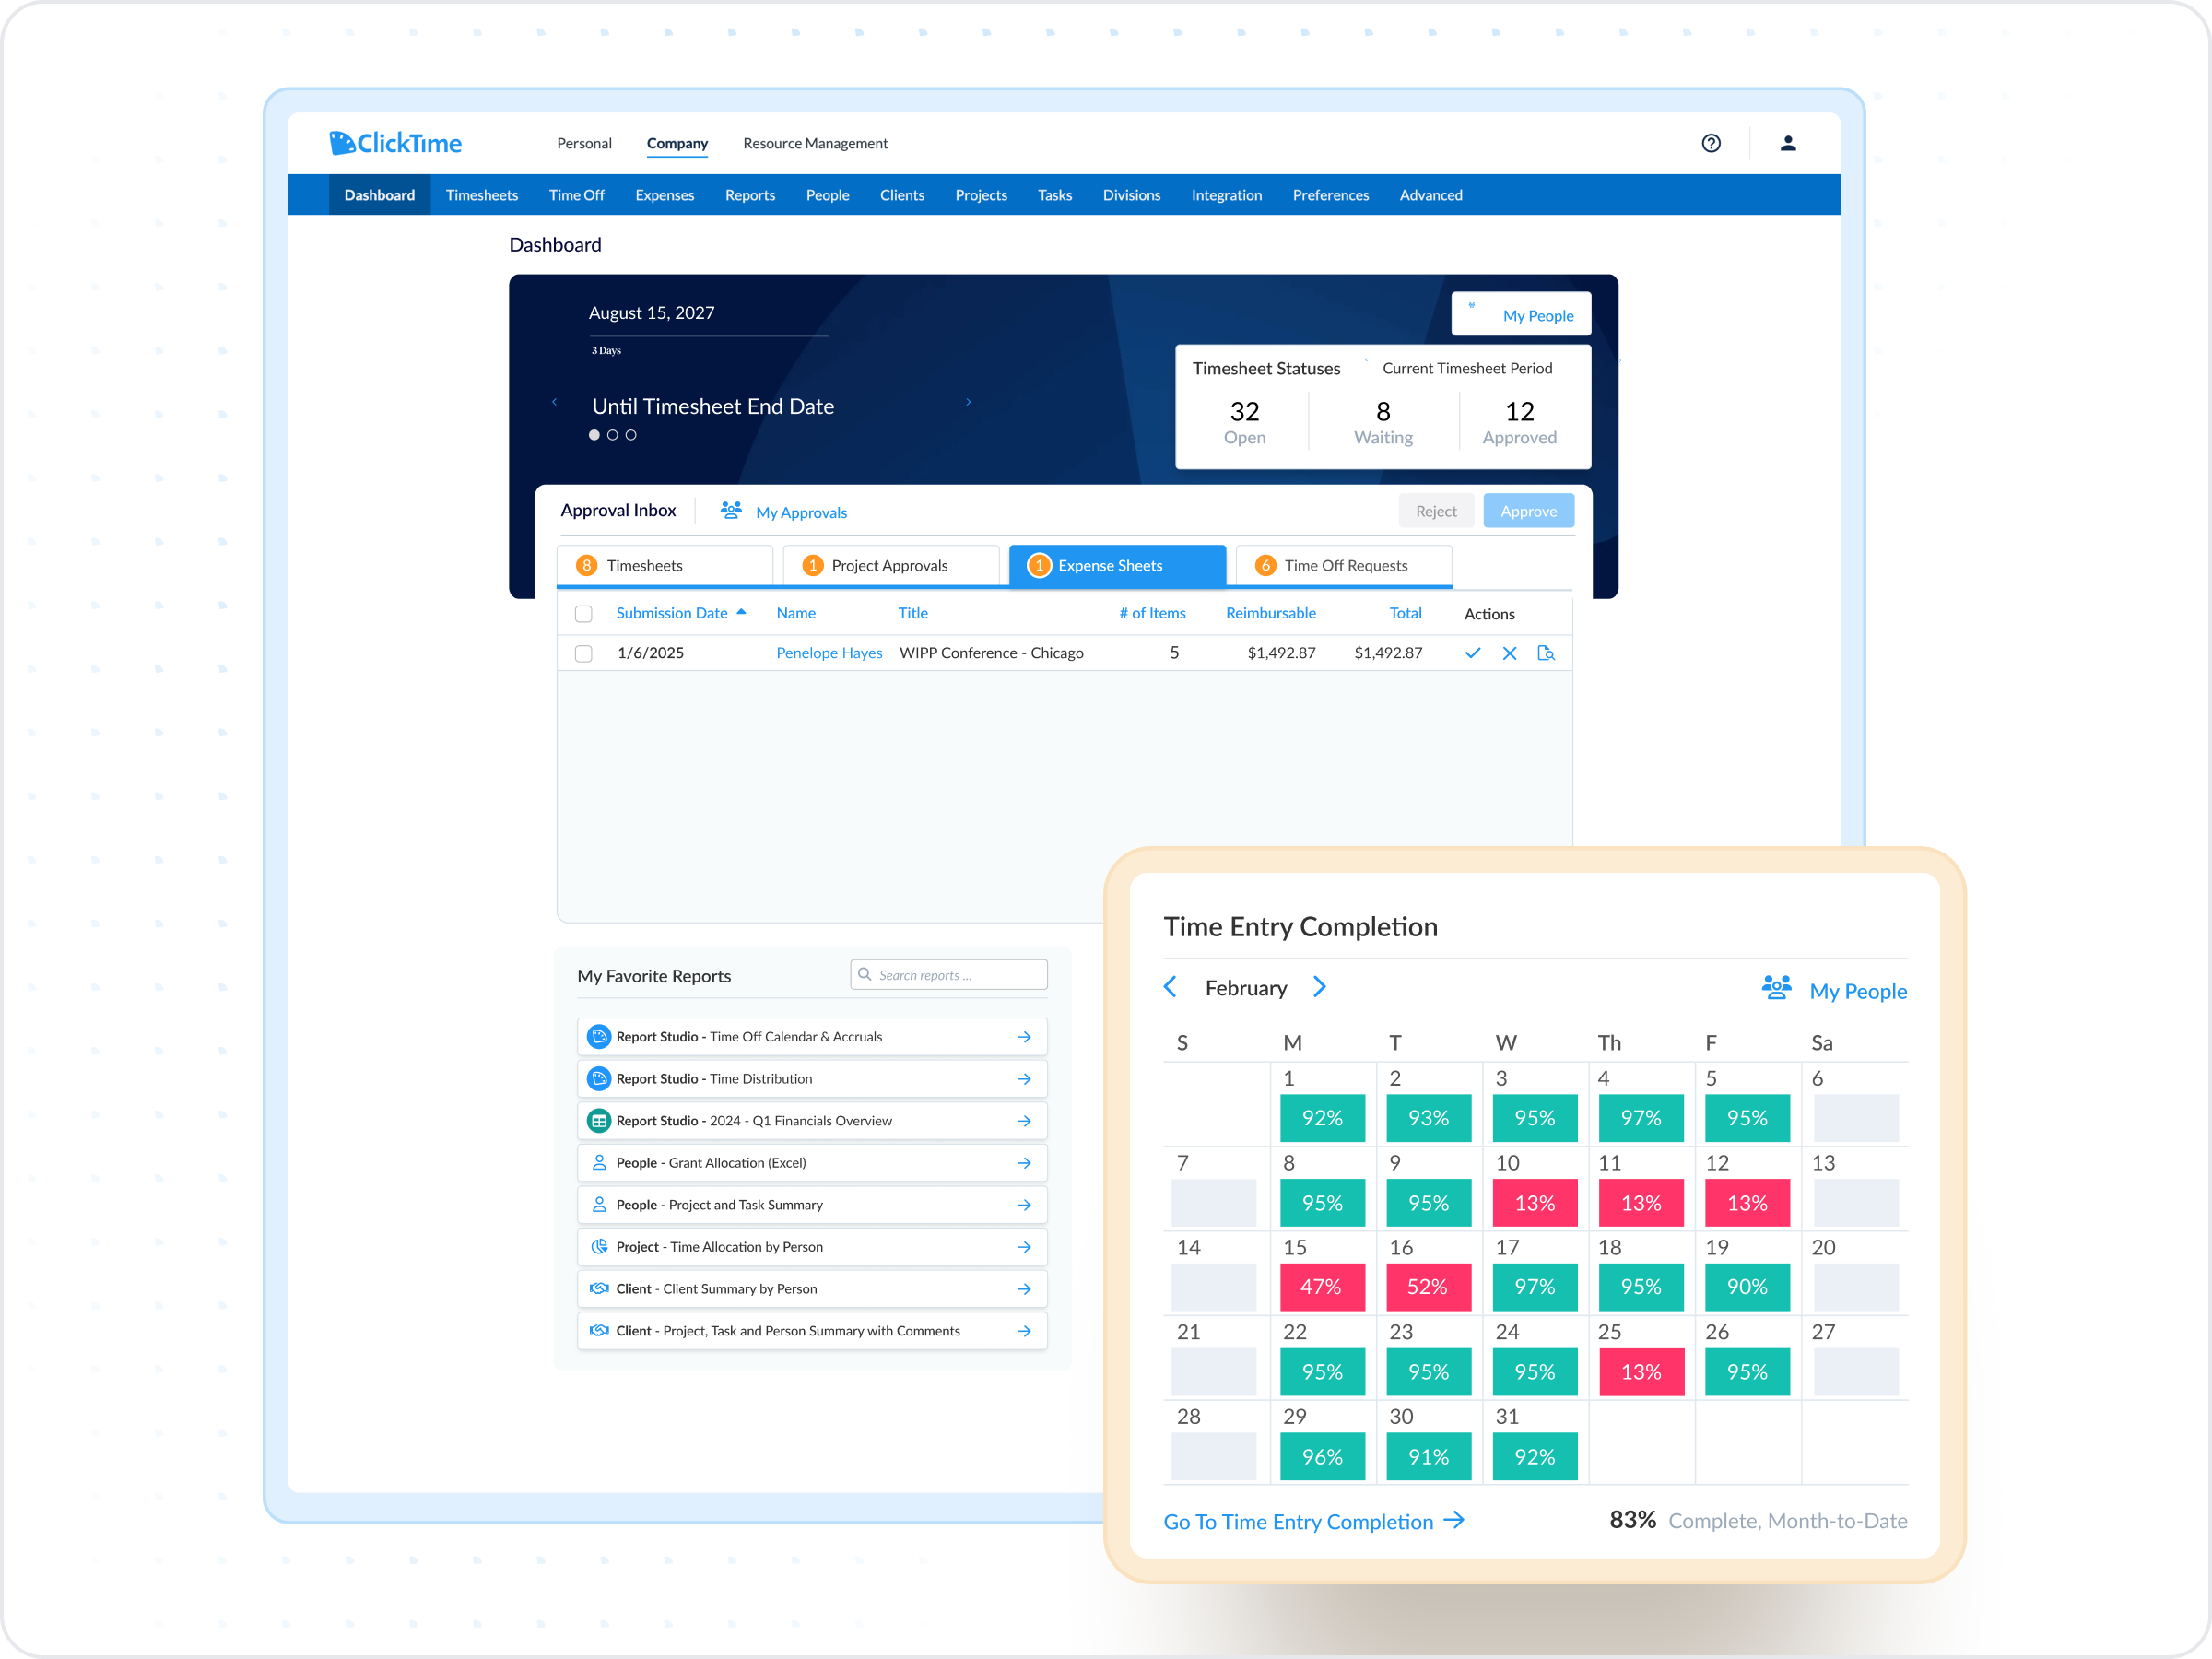Check the 1/6/2025 expense row checkbox
The height and width of the screenshot is (1659, 2212).
click(584, 653)
